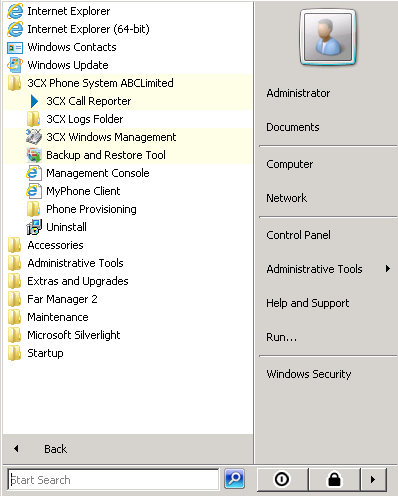Screen dimensions: 398x496
Task: Expand "Accessories" label
Action: 55,245
